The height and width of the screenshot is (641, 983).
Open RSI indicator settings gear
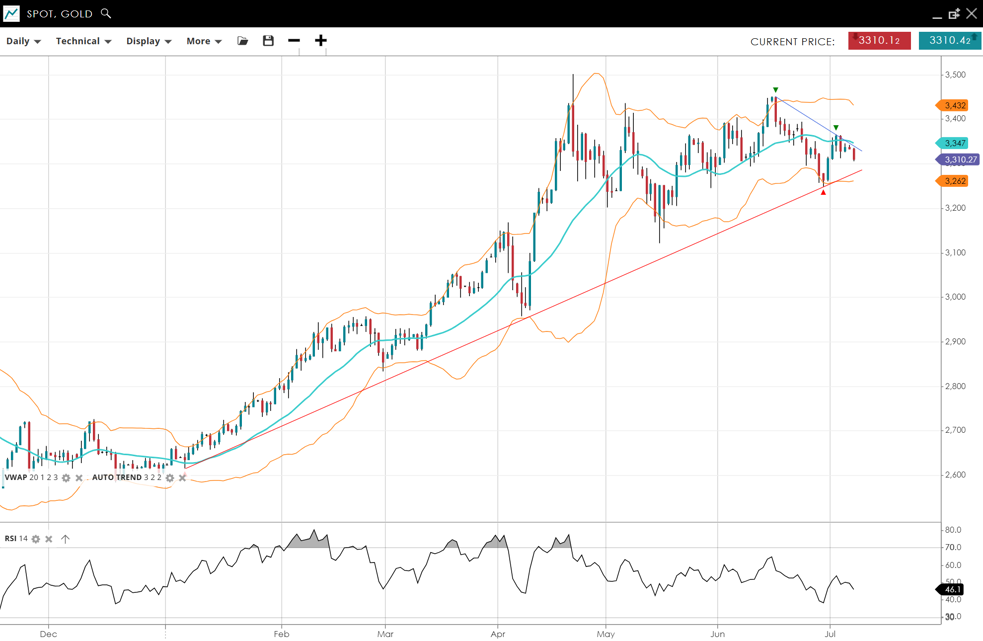[x=36, y=539]
